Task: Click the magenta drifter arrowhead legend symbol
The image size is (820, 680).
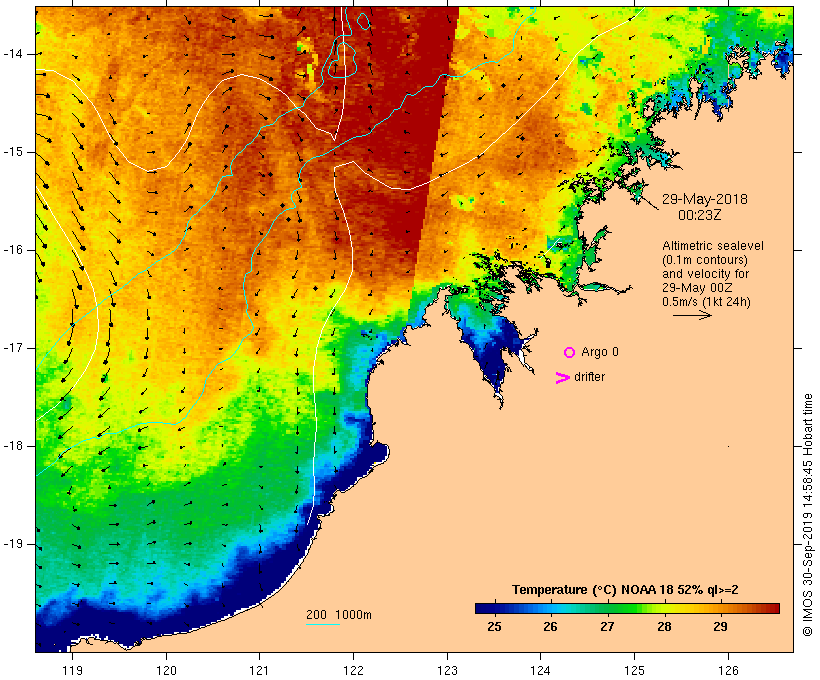Action: pyautogui.click(x=563, y=378)
